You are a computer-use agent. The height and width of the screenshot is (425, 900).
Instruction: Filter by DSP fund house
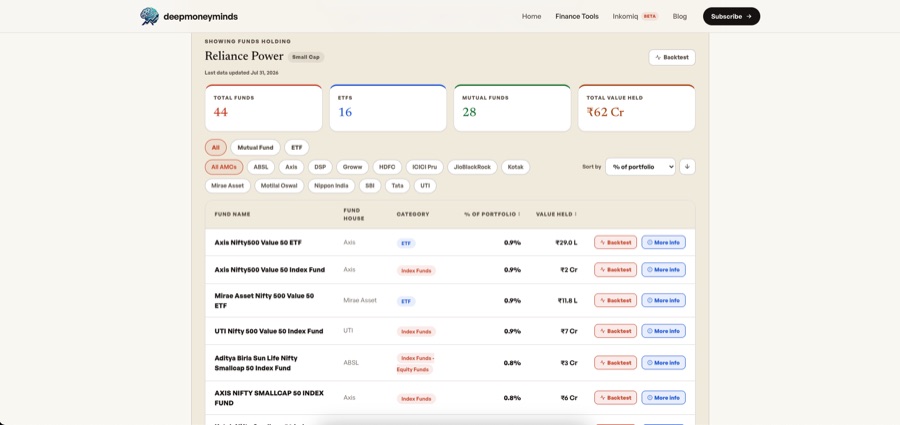[320, 167]
